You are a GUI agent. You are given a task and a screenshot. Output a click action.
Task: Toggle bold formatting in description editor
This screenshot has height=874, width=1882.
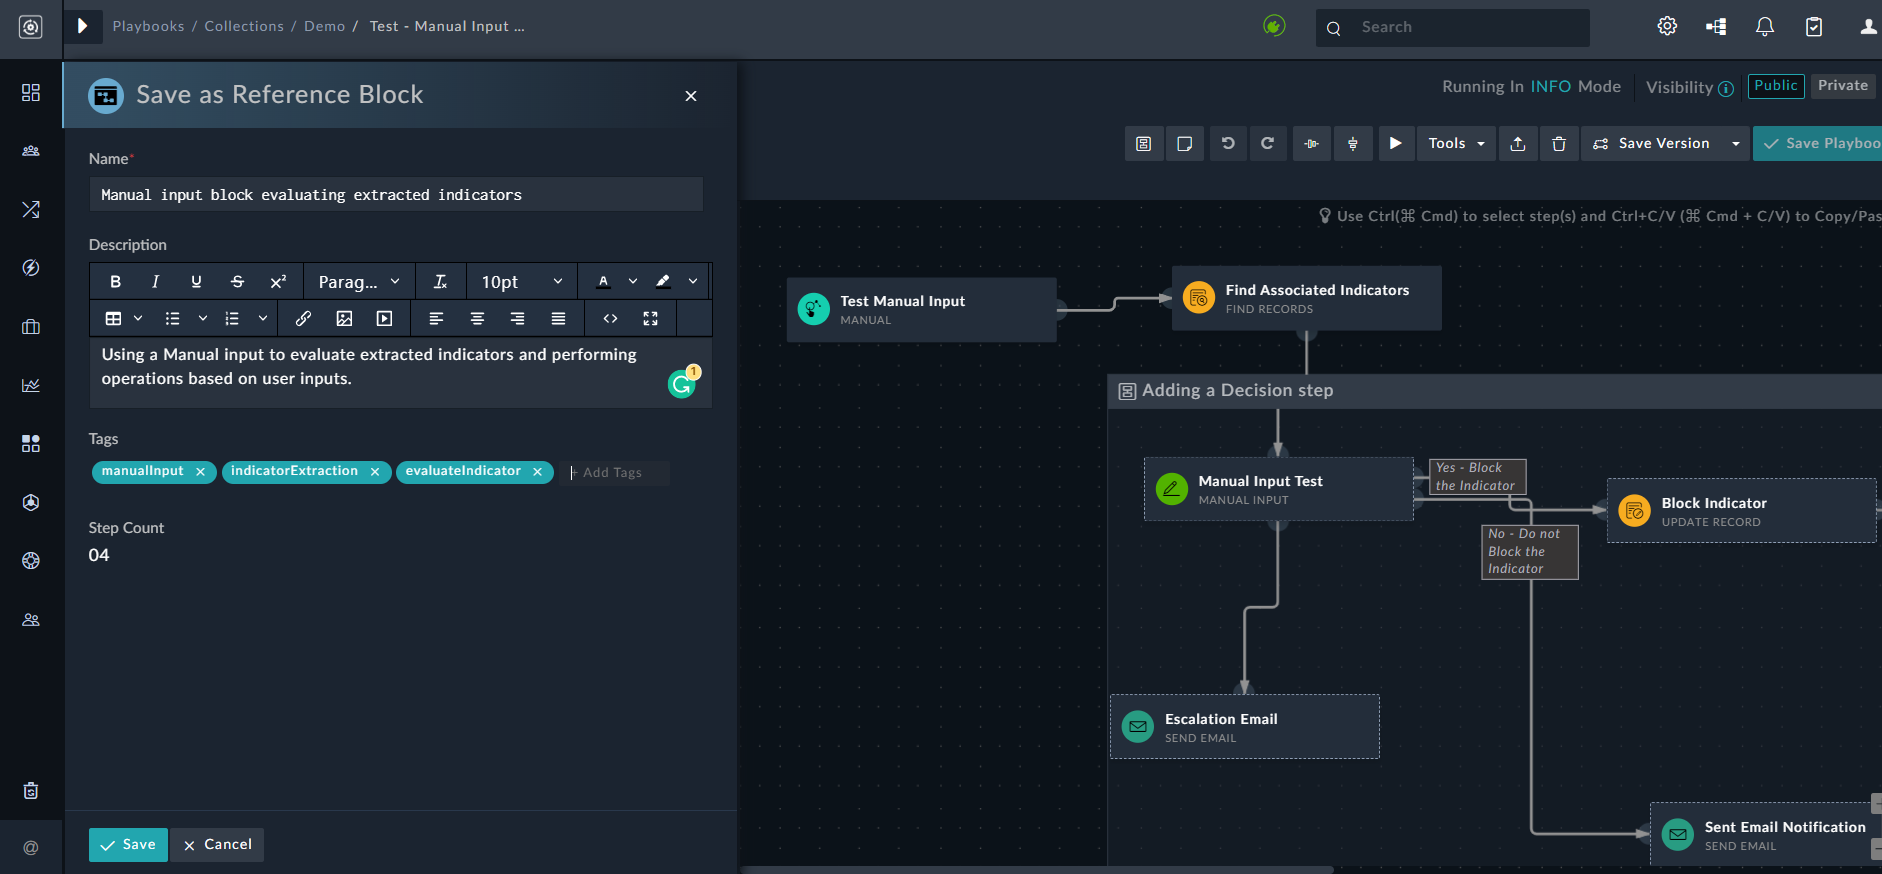click(115, 282)
